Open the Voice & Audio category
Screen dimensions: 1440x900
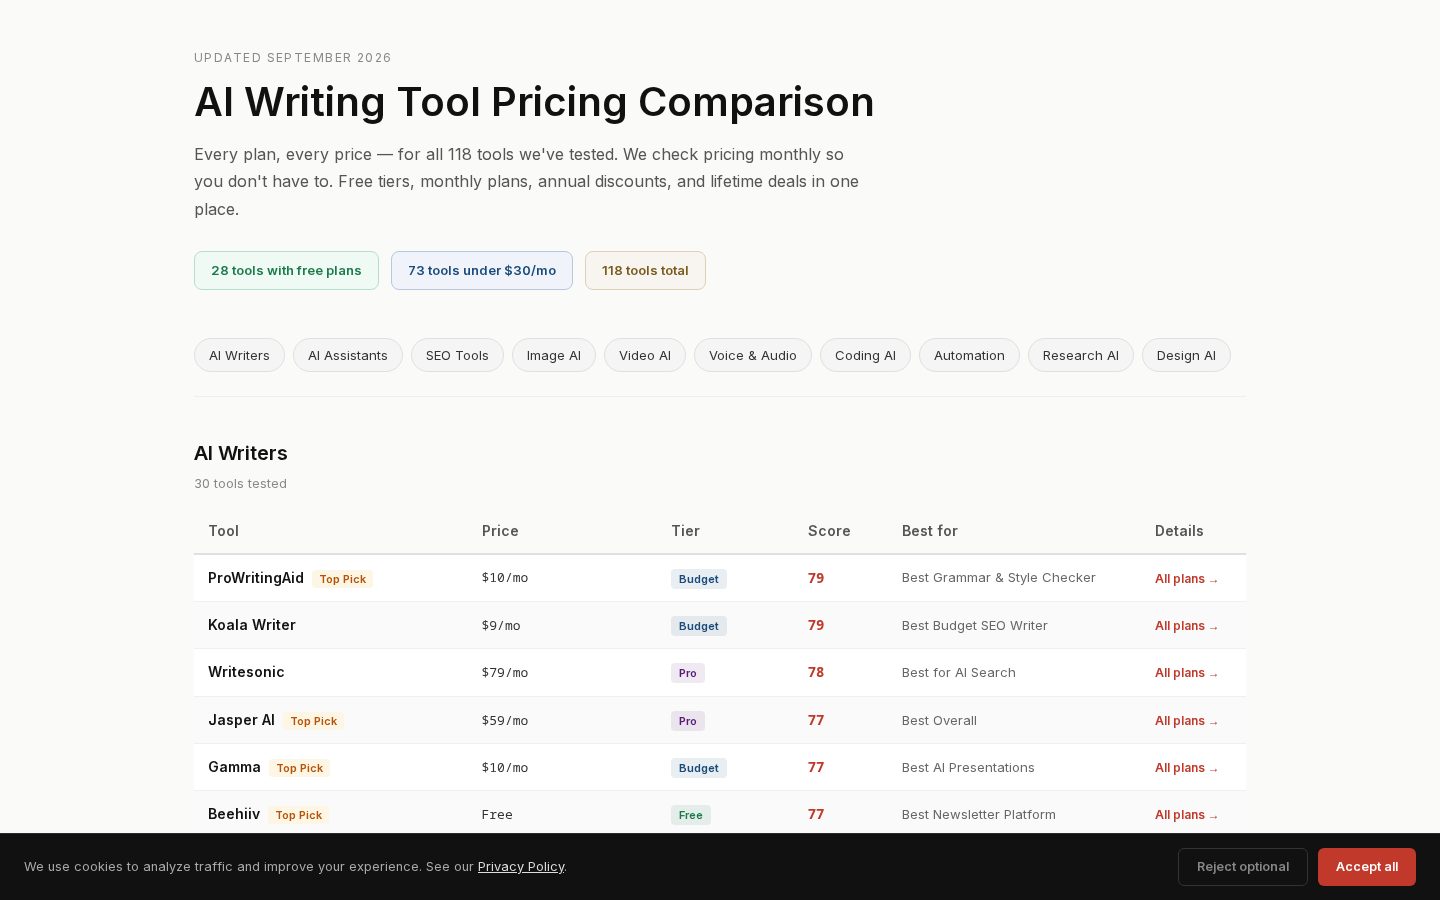pyautogui.click(x=753, y=355)
